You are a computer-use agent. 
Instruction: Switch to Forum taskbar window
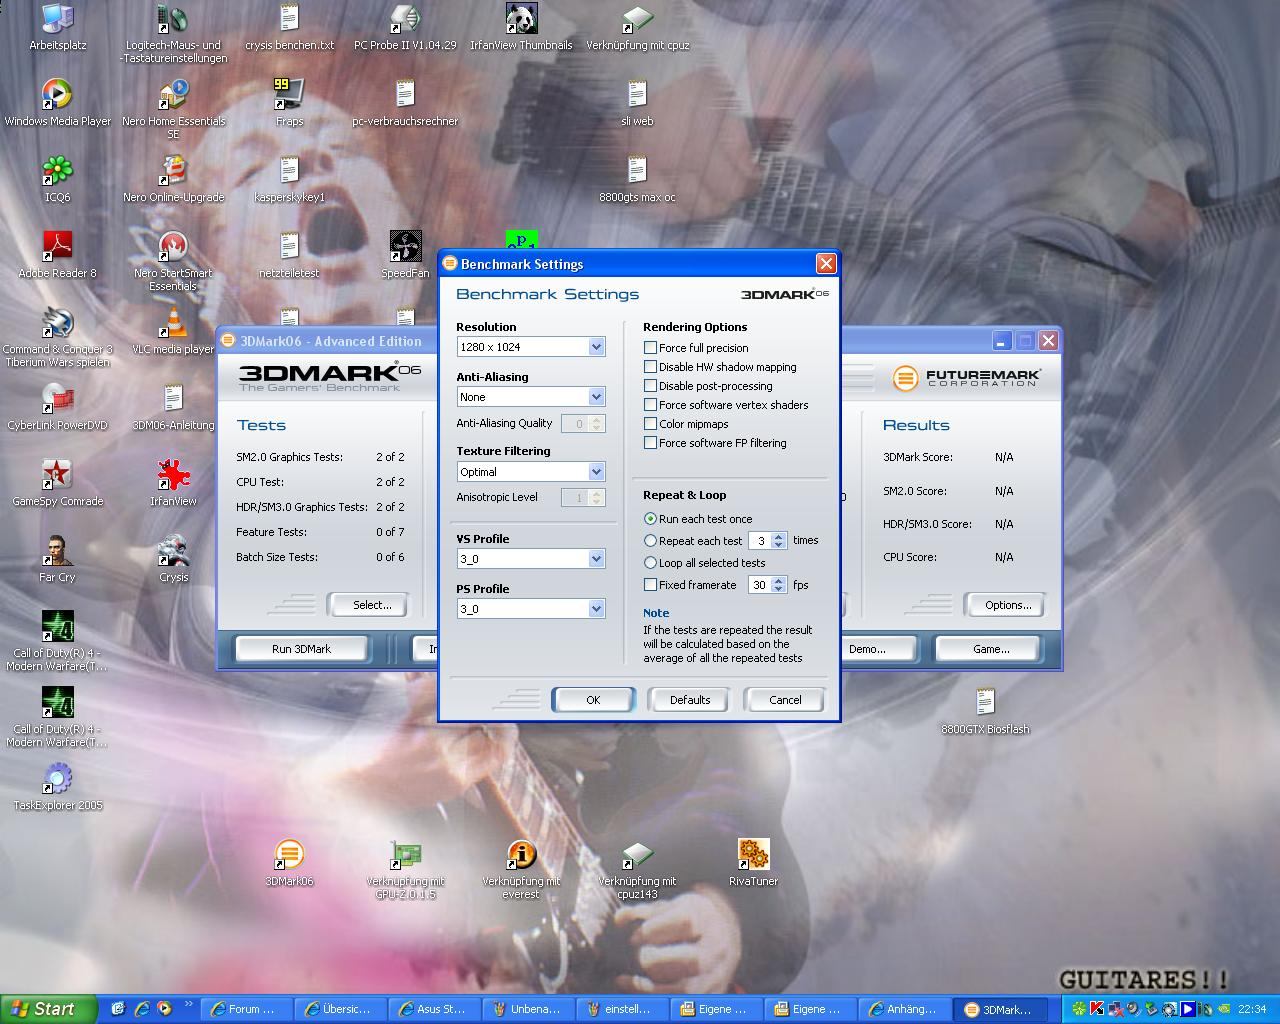click(248, 1009)
